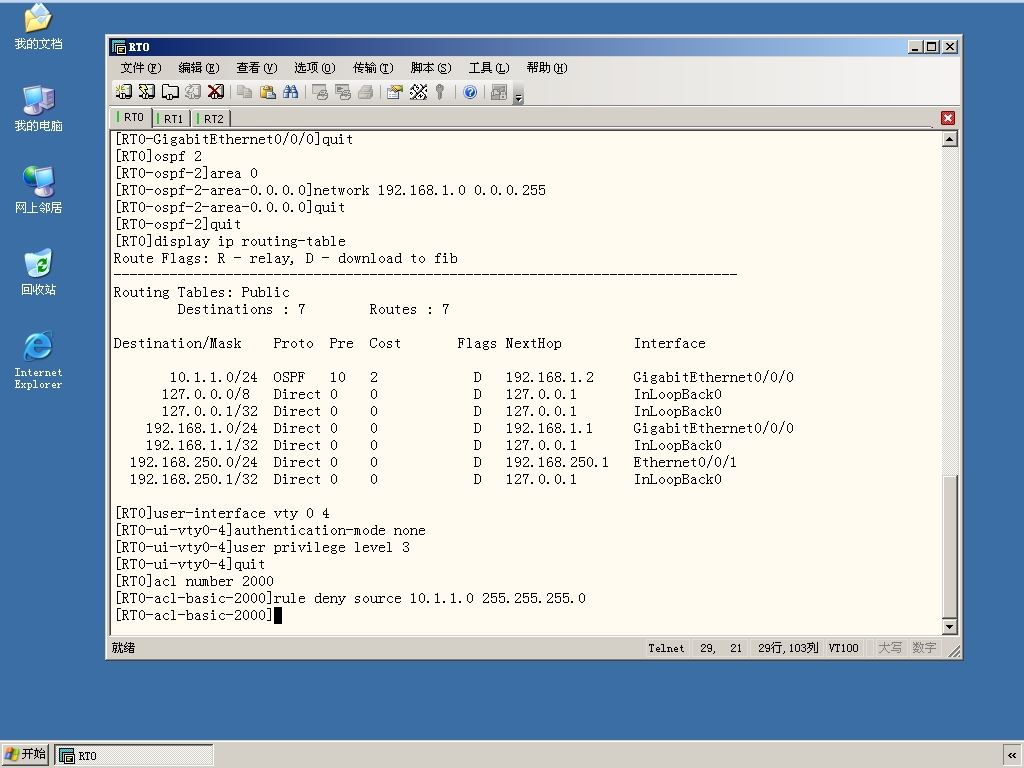The image size is (1024, 768).
Task: Click the window resize grip corner
Action: pyautogui.click(x=954, y=651)
